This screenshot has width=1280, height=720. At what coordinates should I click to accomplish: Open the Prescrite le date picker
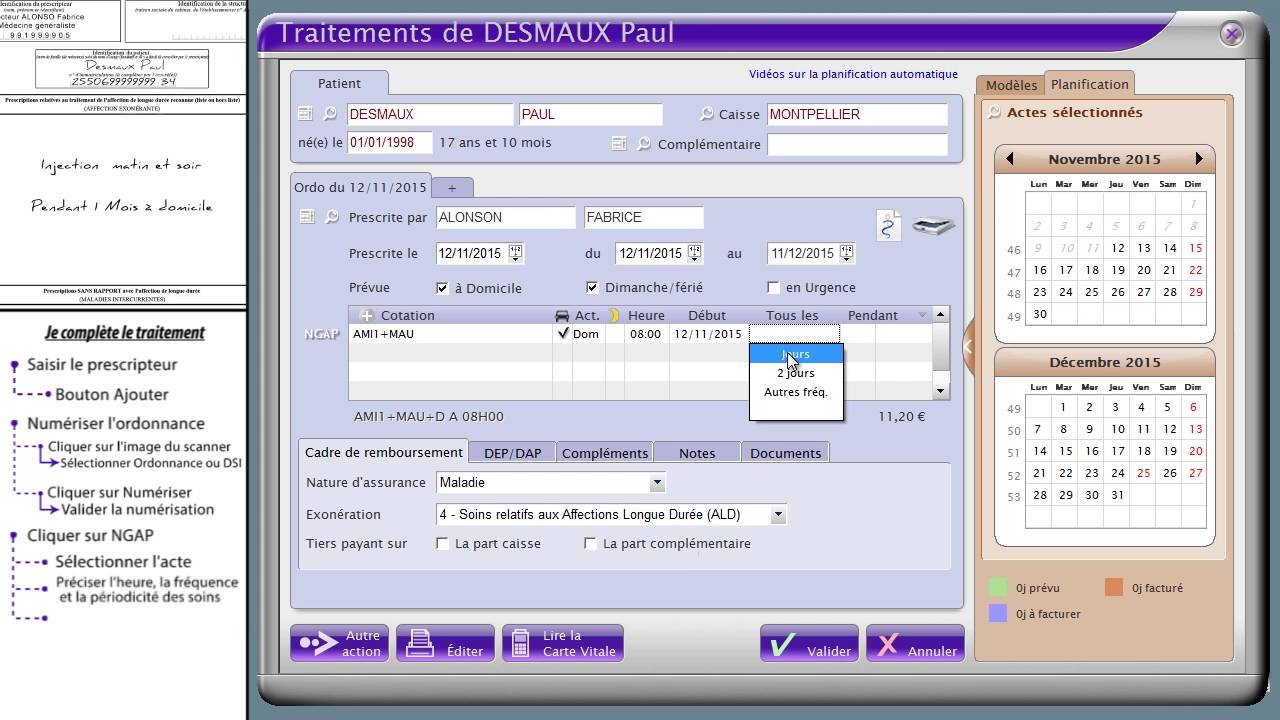point(515,253)
